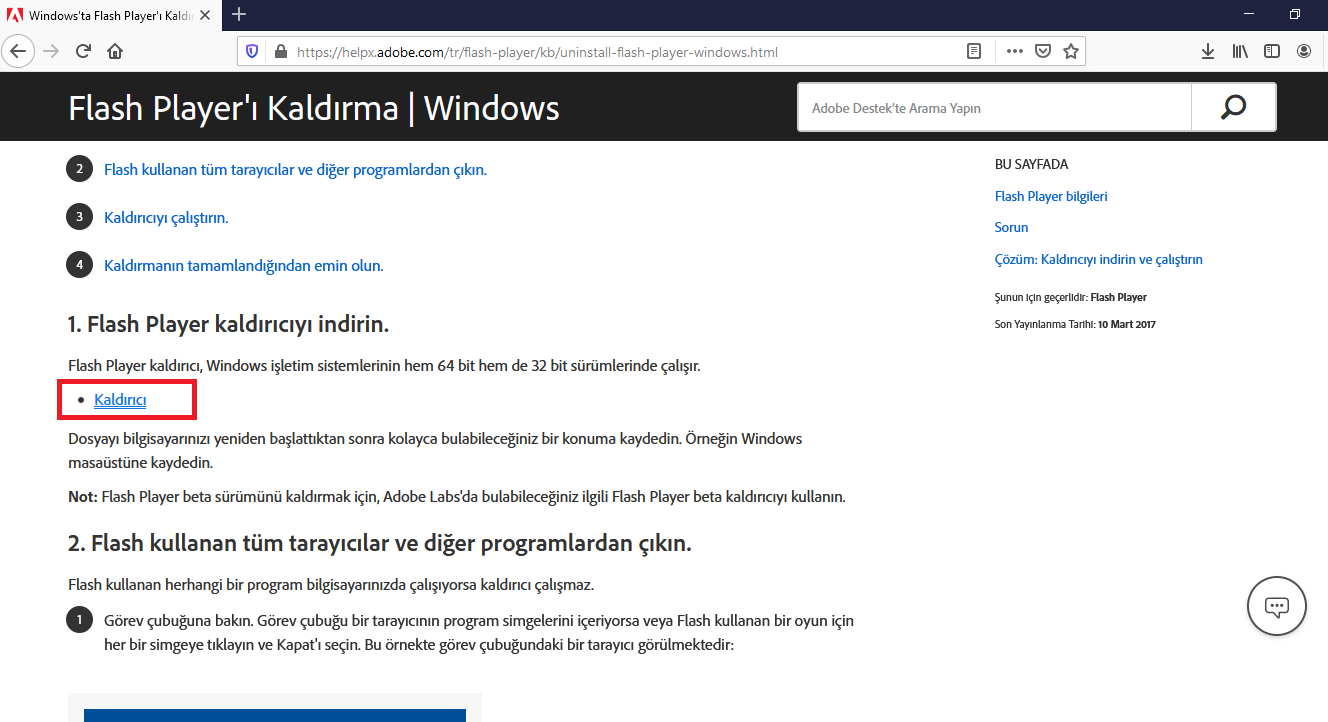
Task: Open the Firefox home page
Action: click(x=116, y=51)
